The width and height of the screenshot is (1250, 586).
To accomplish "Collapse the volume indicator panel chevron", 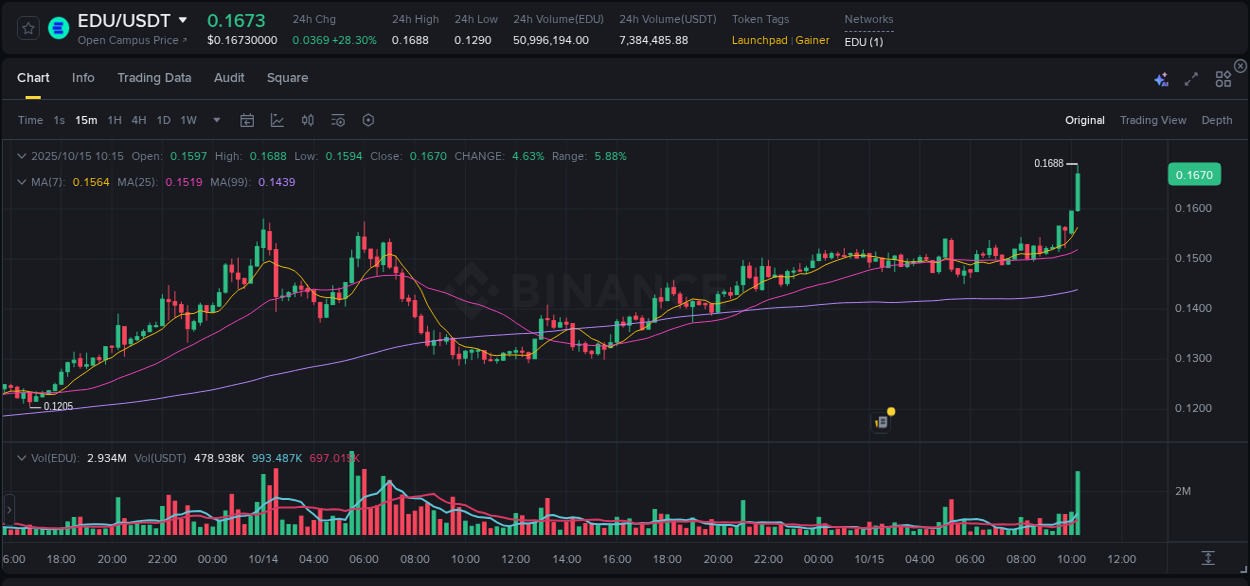I will coord(21,456).
